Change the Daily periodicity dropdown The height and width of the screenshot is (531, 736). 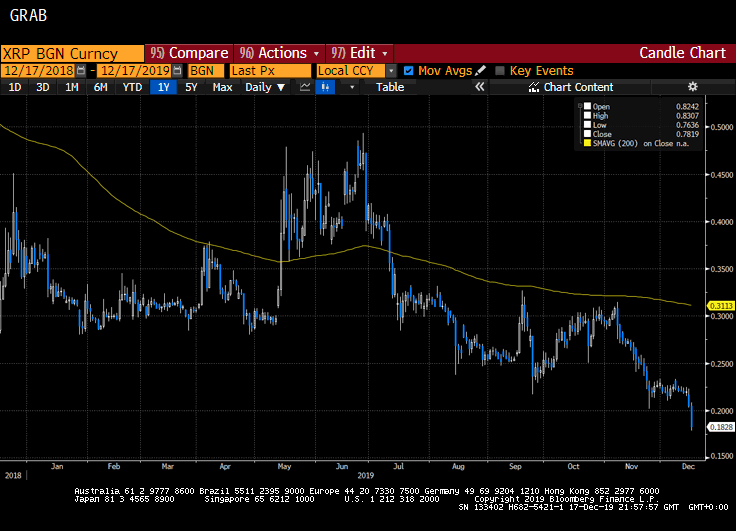[265, 87]
